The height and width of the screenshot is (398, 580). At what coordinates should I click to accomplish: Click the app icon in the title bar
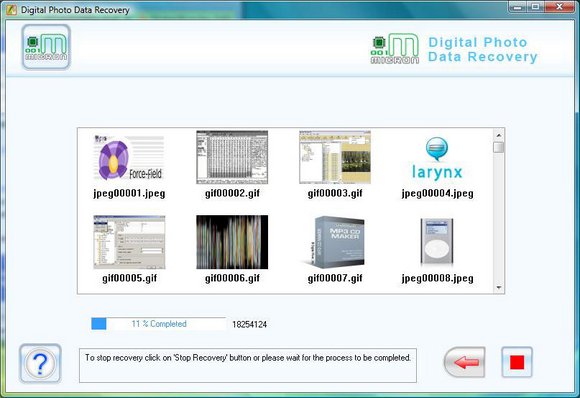pos(11,10)
